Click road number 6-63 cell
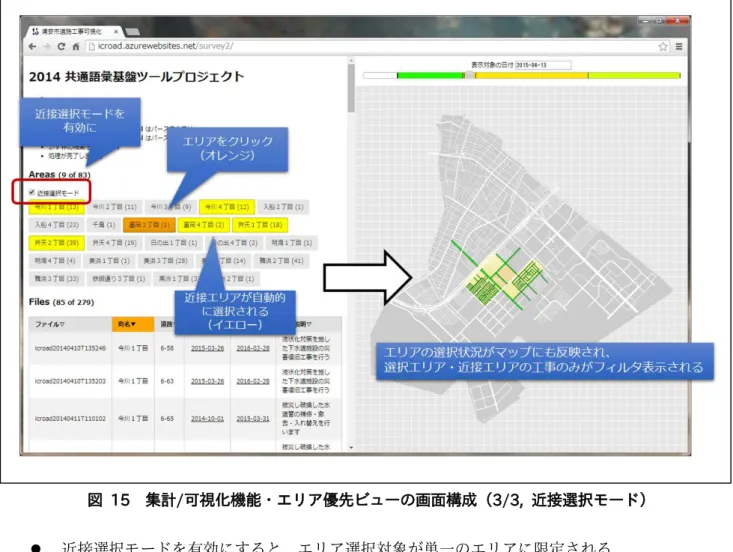This screenshot has height=552, width=733. 167,381
